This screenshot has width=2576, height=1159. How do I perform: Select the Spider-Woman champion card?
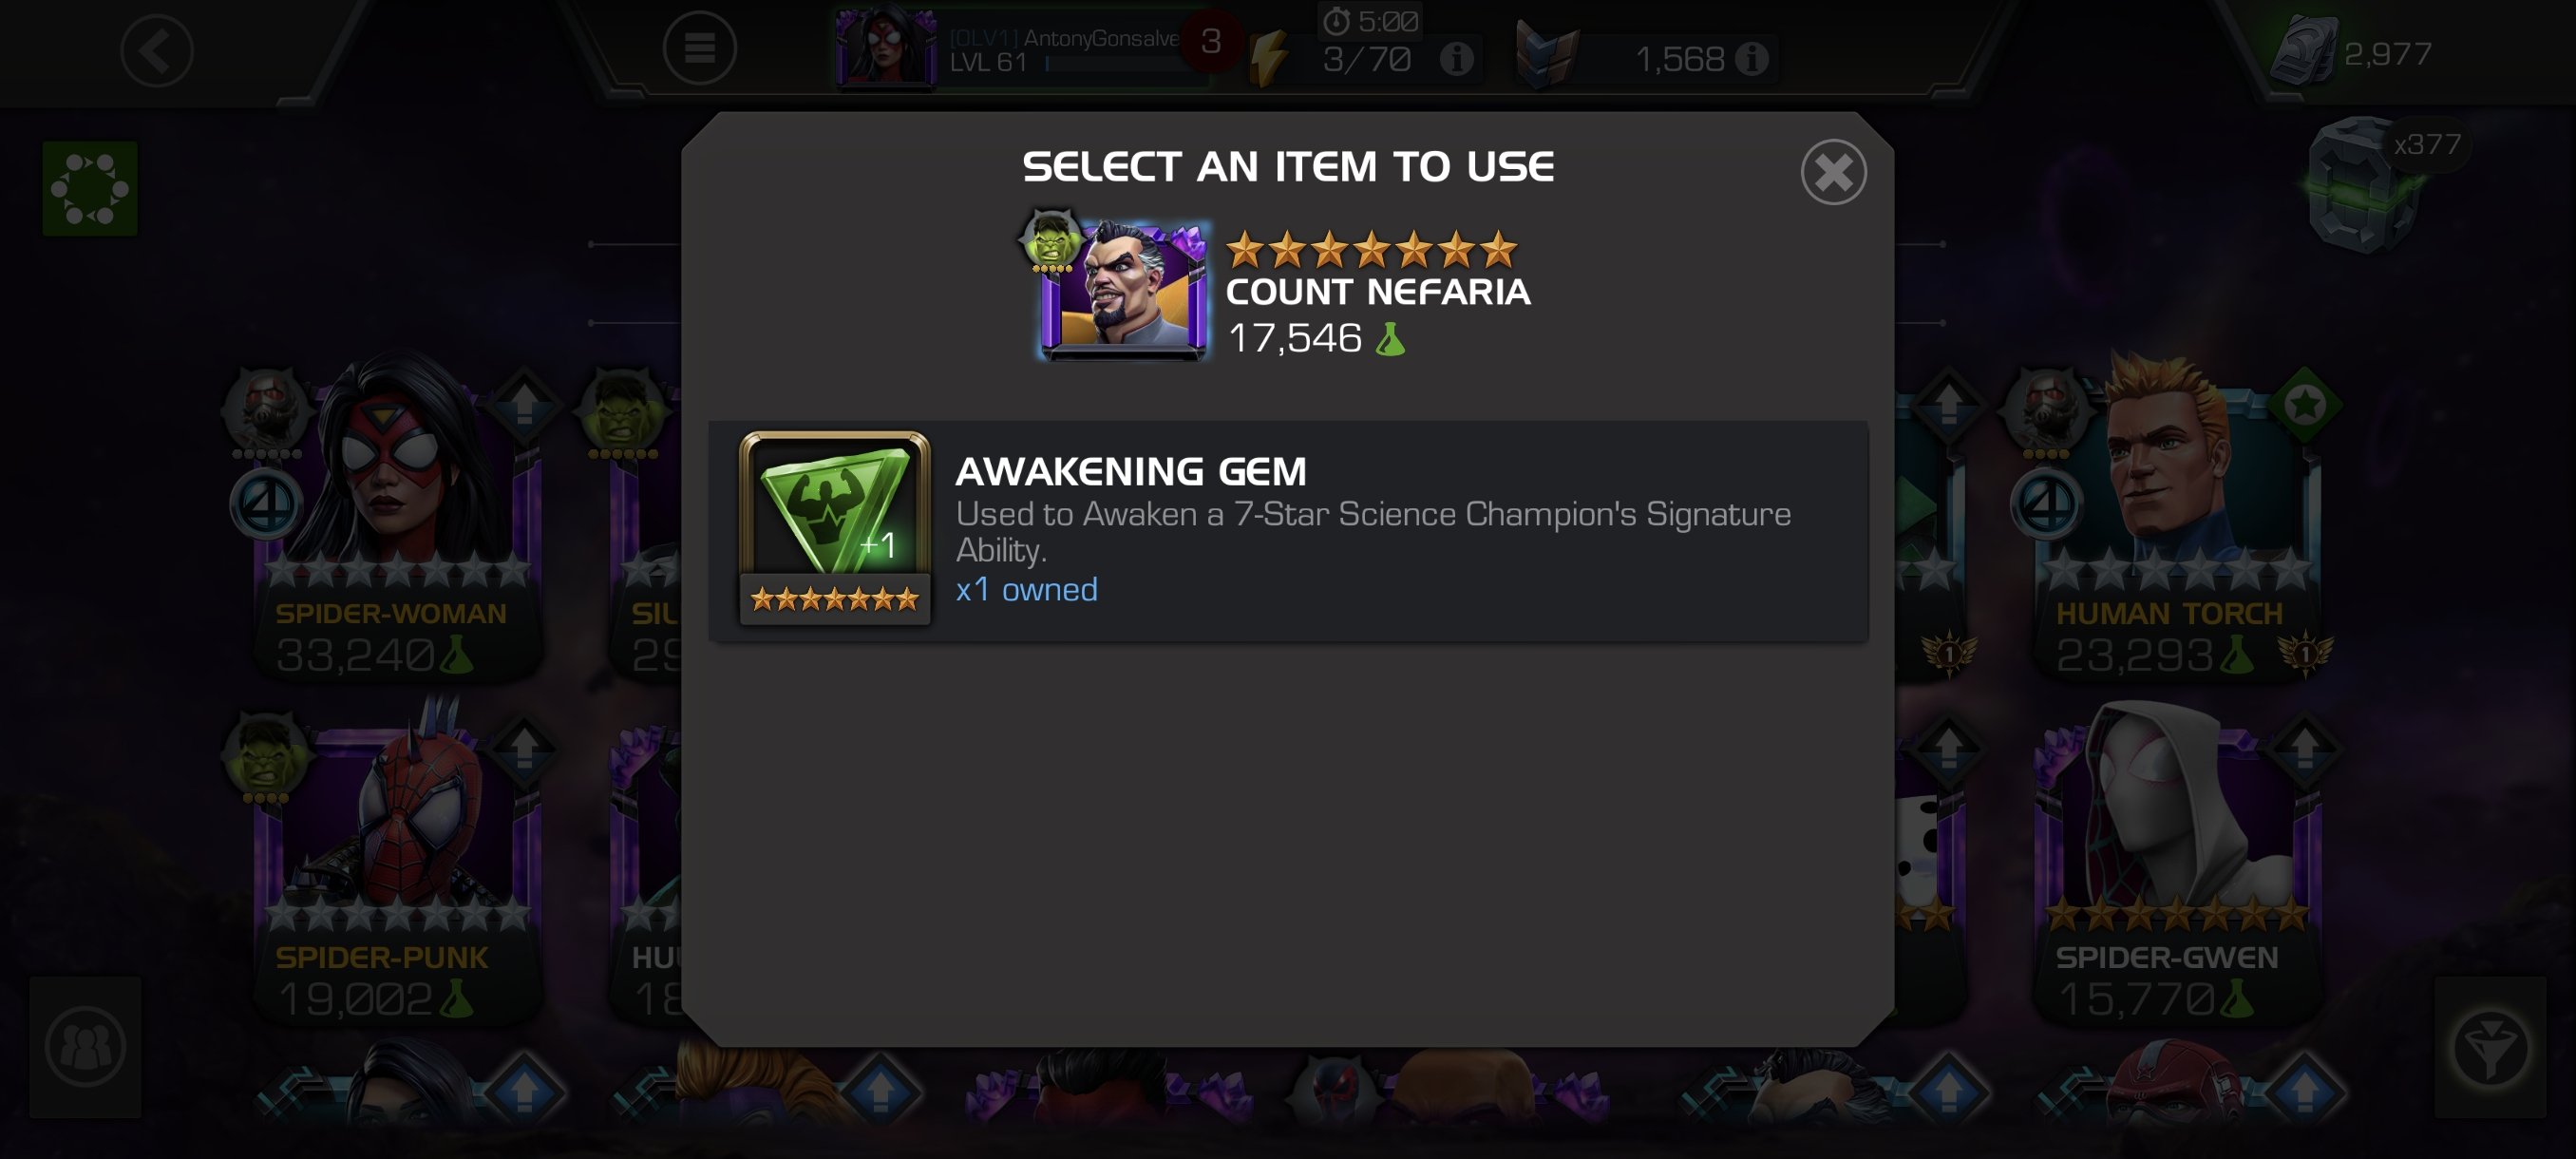click(395, 520)
